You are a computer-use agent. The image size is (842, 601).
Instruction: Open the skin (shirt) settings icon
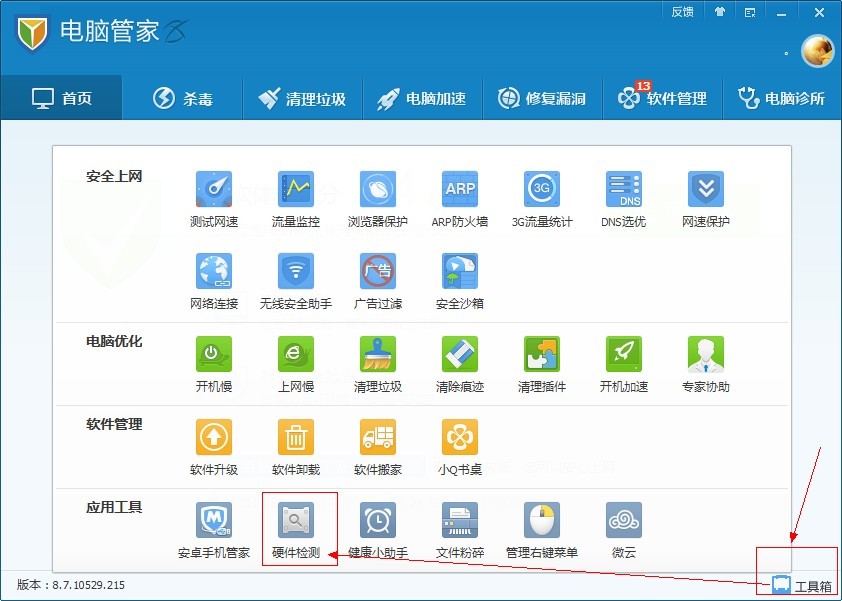click(x=720, y=12)
